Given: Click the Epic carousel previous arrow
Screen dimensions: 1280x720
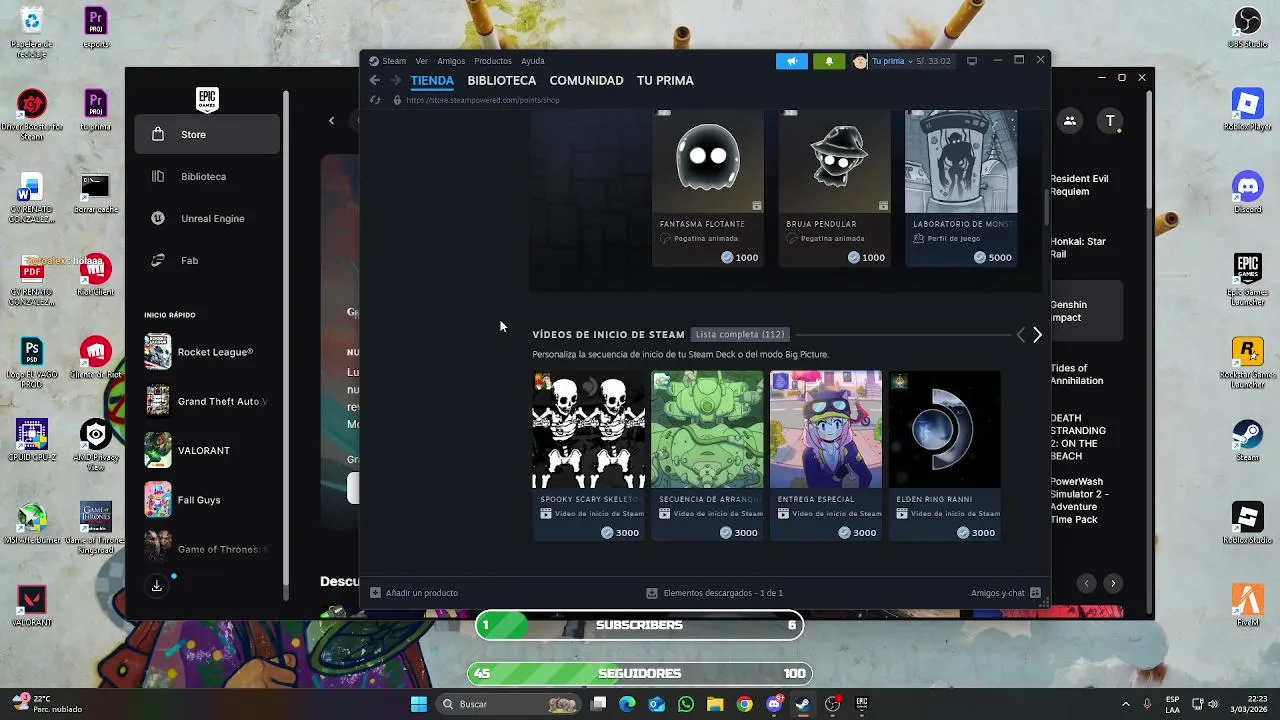Looking at the screenshot, I should [1086, 583].
